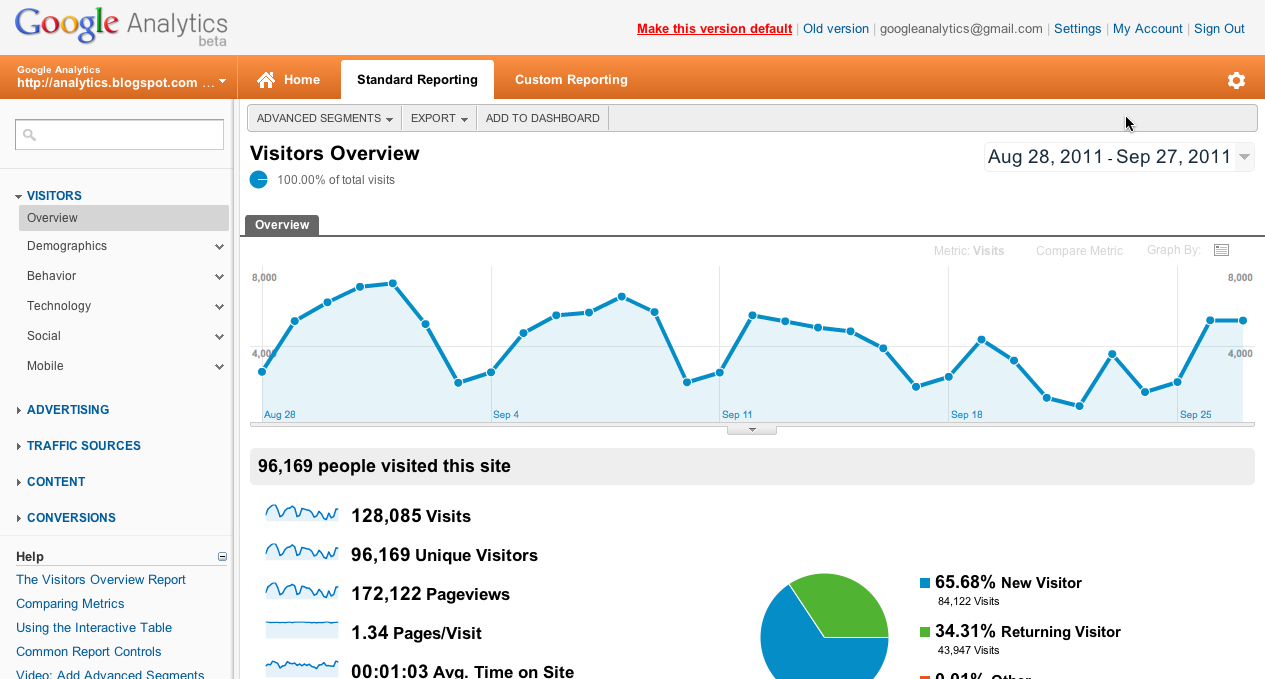Viewport: 1265px width, 679px height.
Task: Open the My Account link
Action: pos(1148,29)
